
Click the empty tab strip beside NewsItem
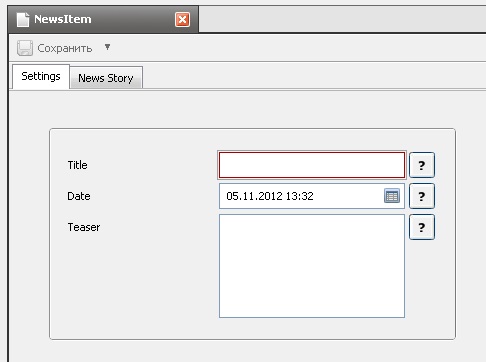342,19
